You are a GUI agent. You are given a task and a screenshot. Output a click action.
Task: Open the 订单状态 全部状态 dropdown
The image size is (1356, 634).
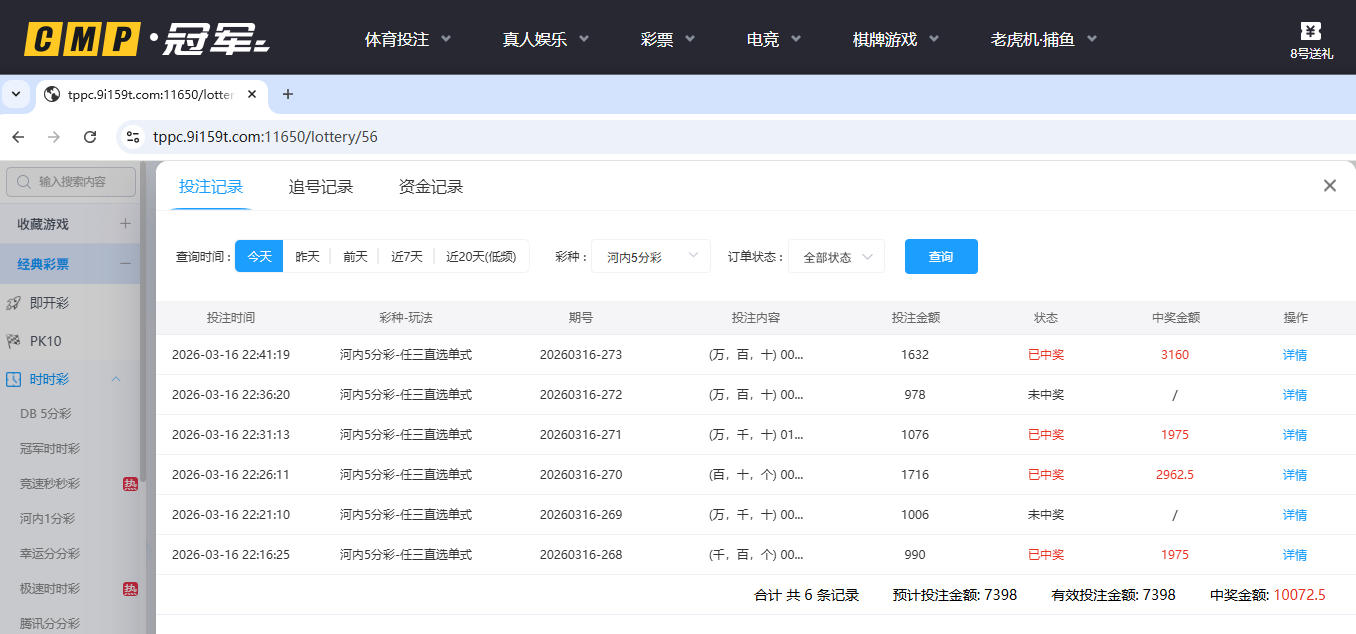pyautogui.click(x=836, y=257)
